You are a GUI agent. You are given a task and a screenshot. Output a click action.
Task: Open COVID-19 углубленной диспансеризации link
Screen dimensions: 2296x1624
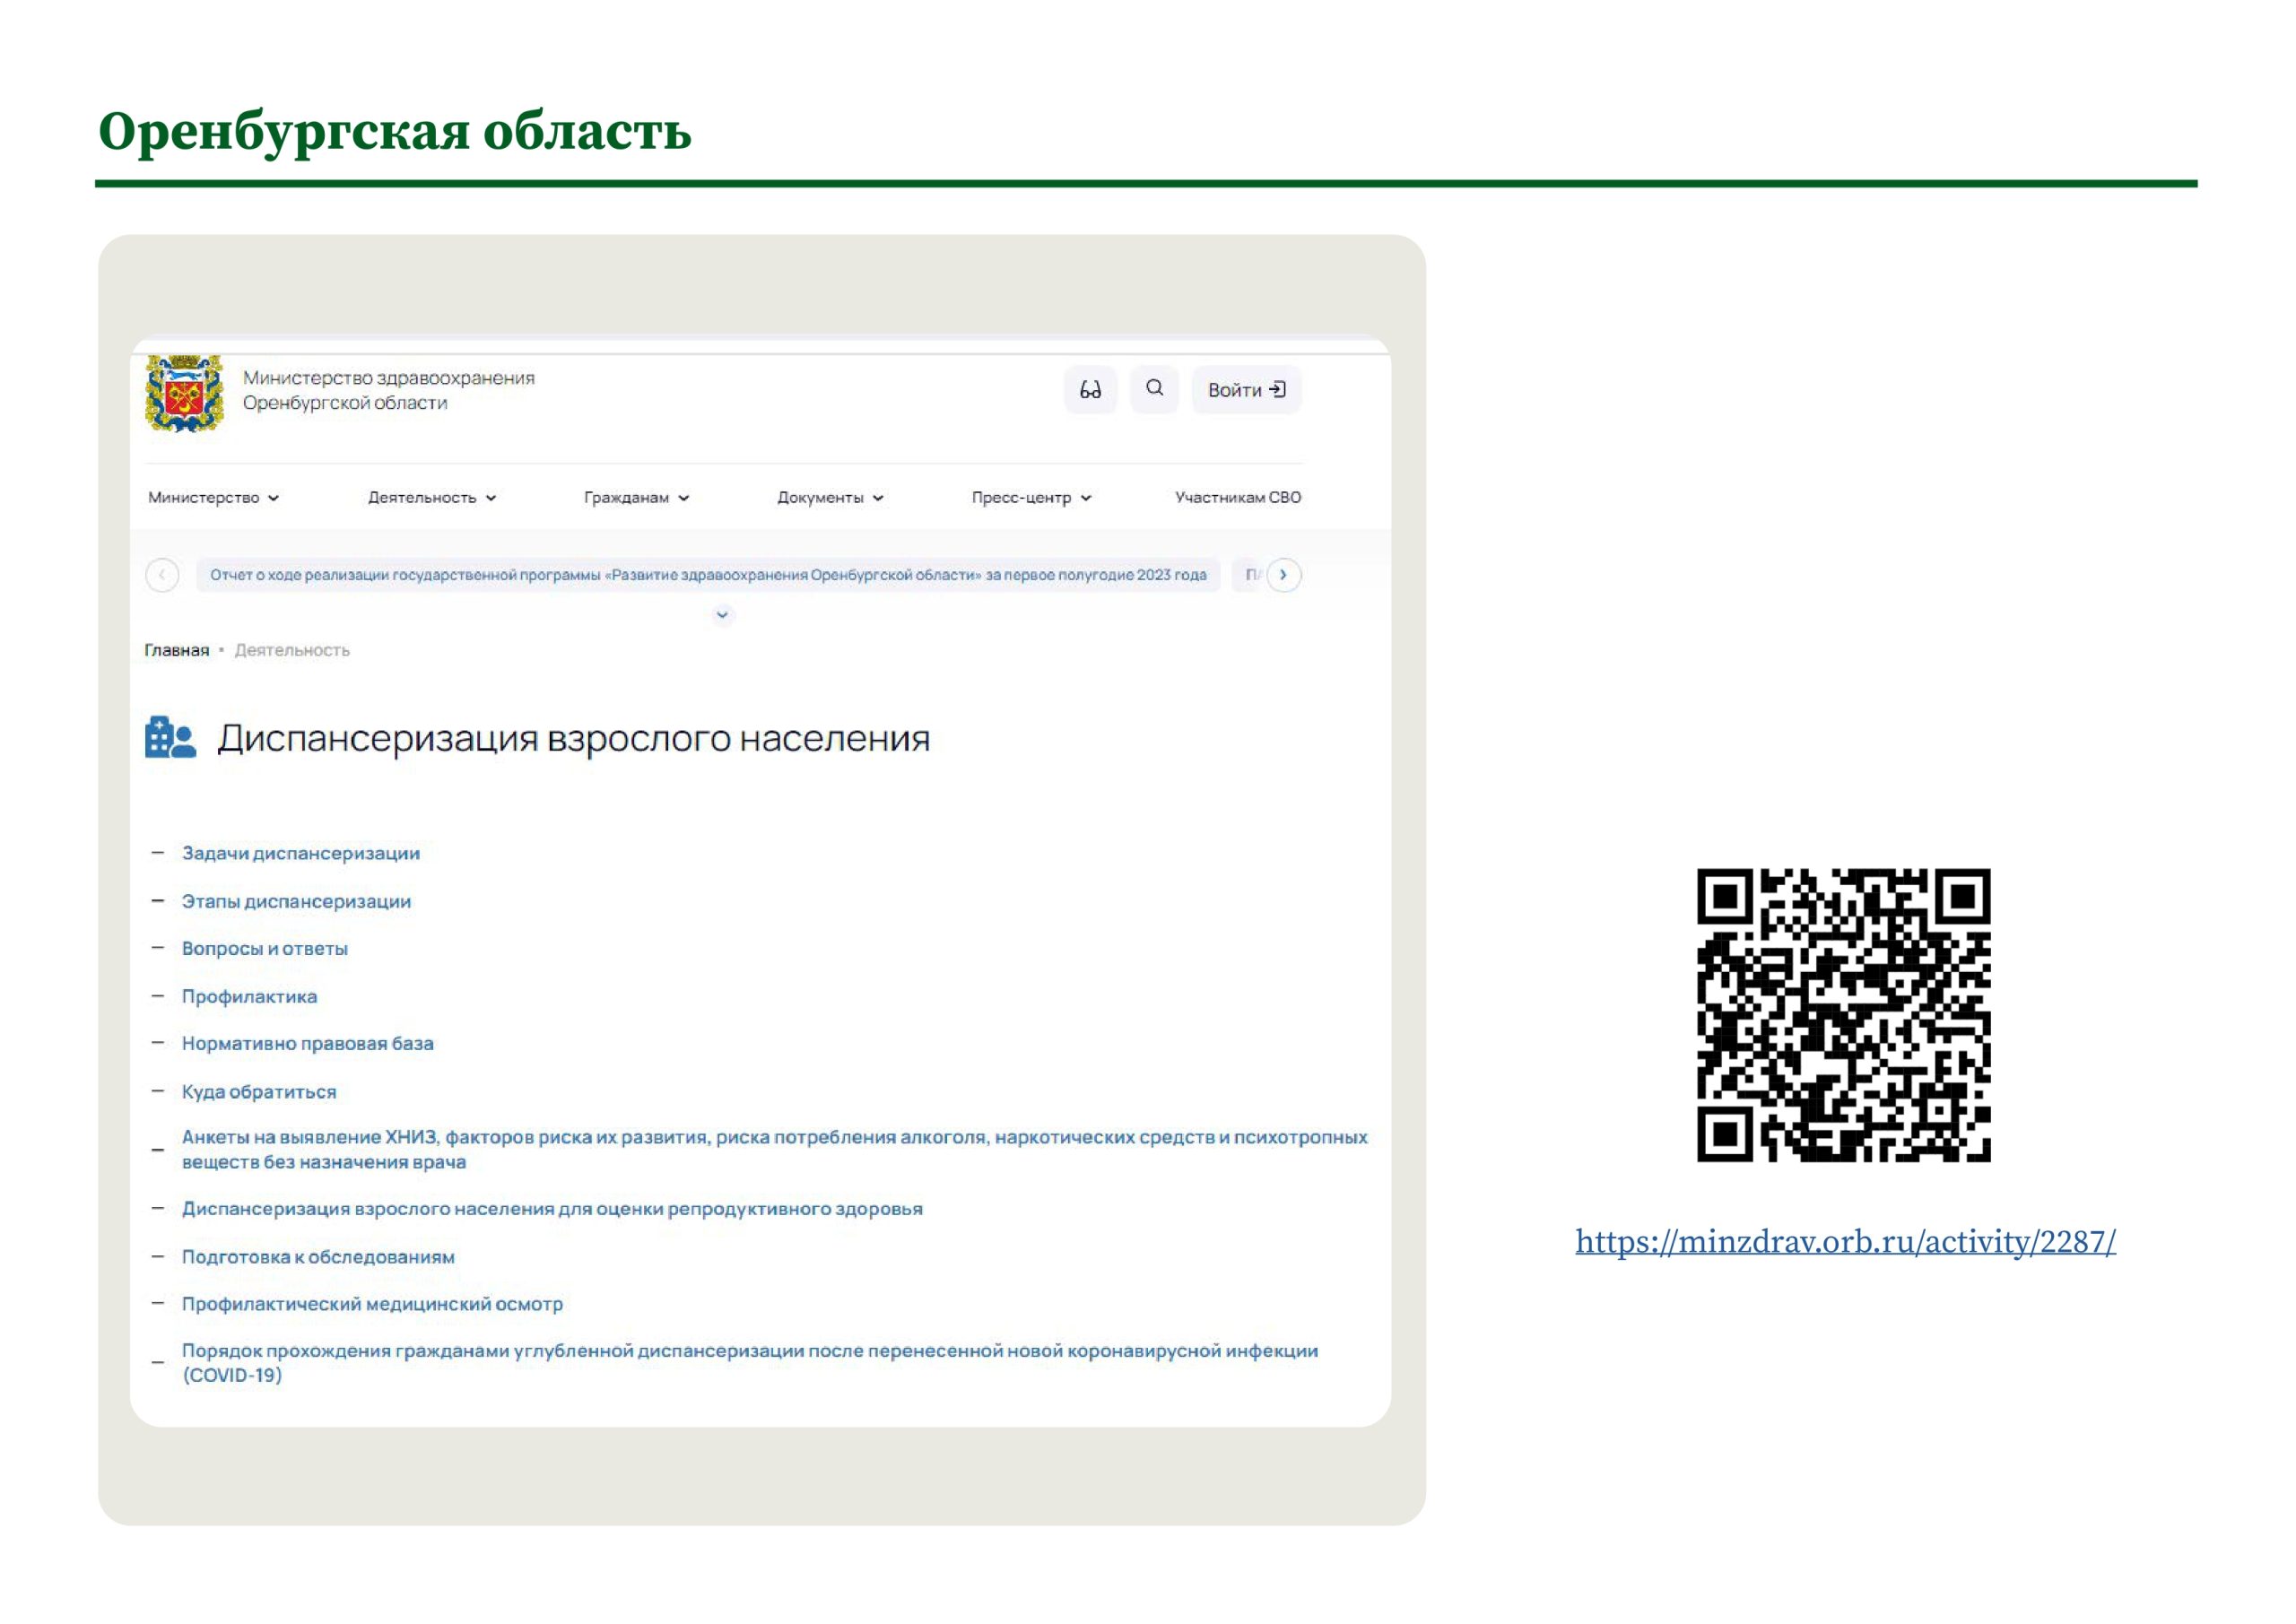[x=750, y=1363]
